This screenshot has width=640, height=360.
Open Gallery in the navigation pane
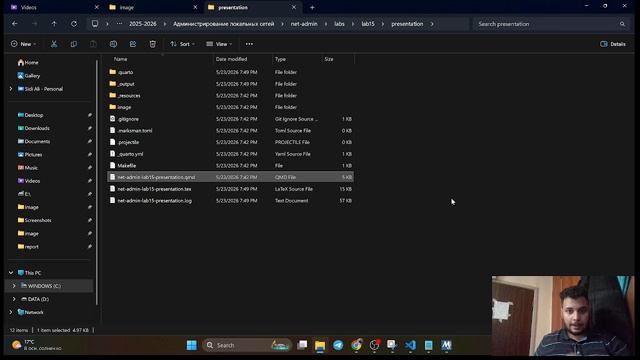(29, 76)
